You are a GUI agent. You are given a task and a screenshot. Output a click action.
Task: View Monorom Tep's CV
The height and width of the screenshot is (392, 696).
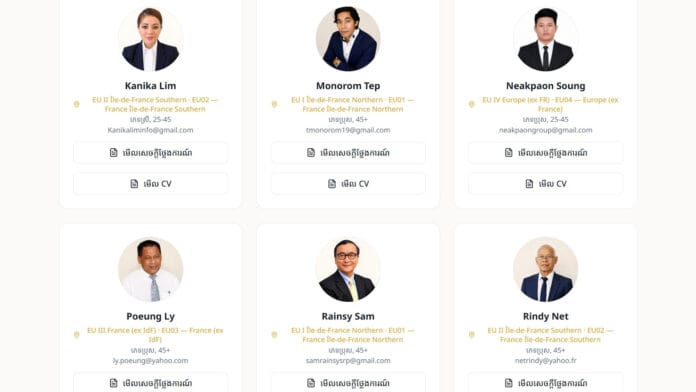click(348, 184)
